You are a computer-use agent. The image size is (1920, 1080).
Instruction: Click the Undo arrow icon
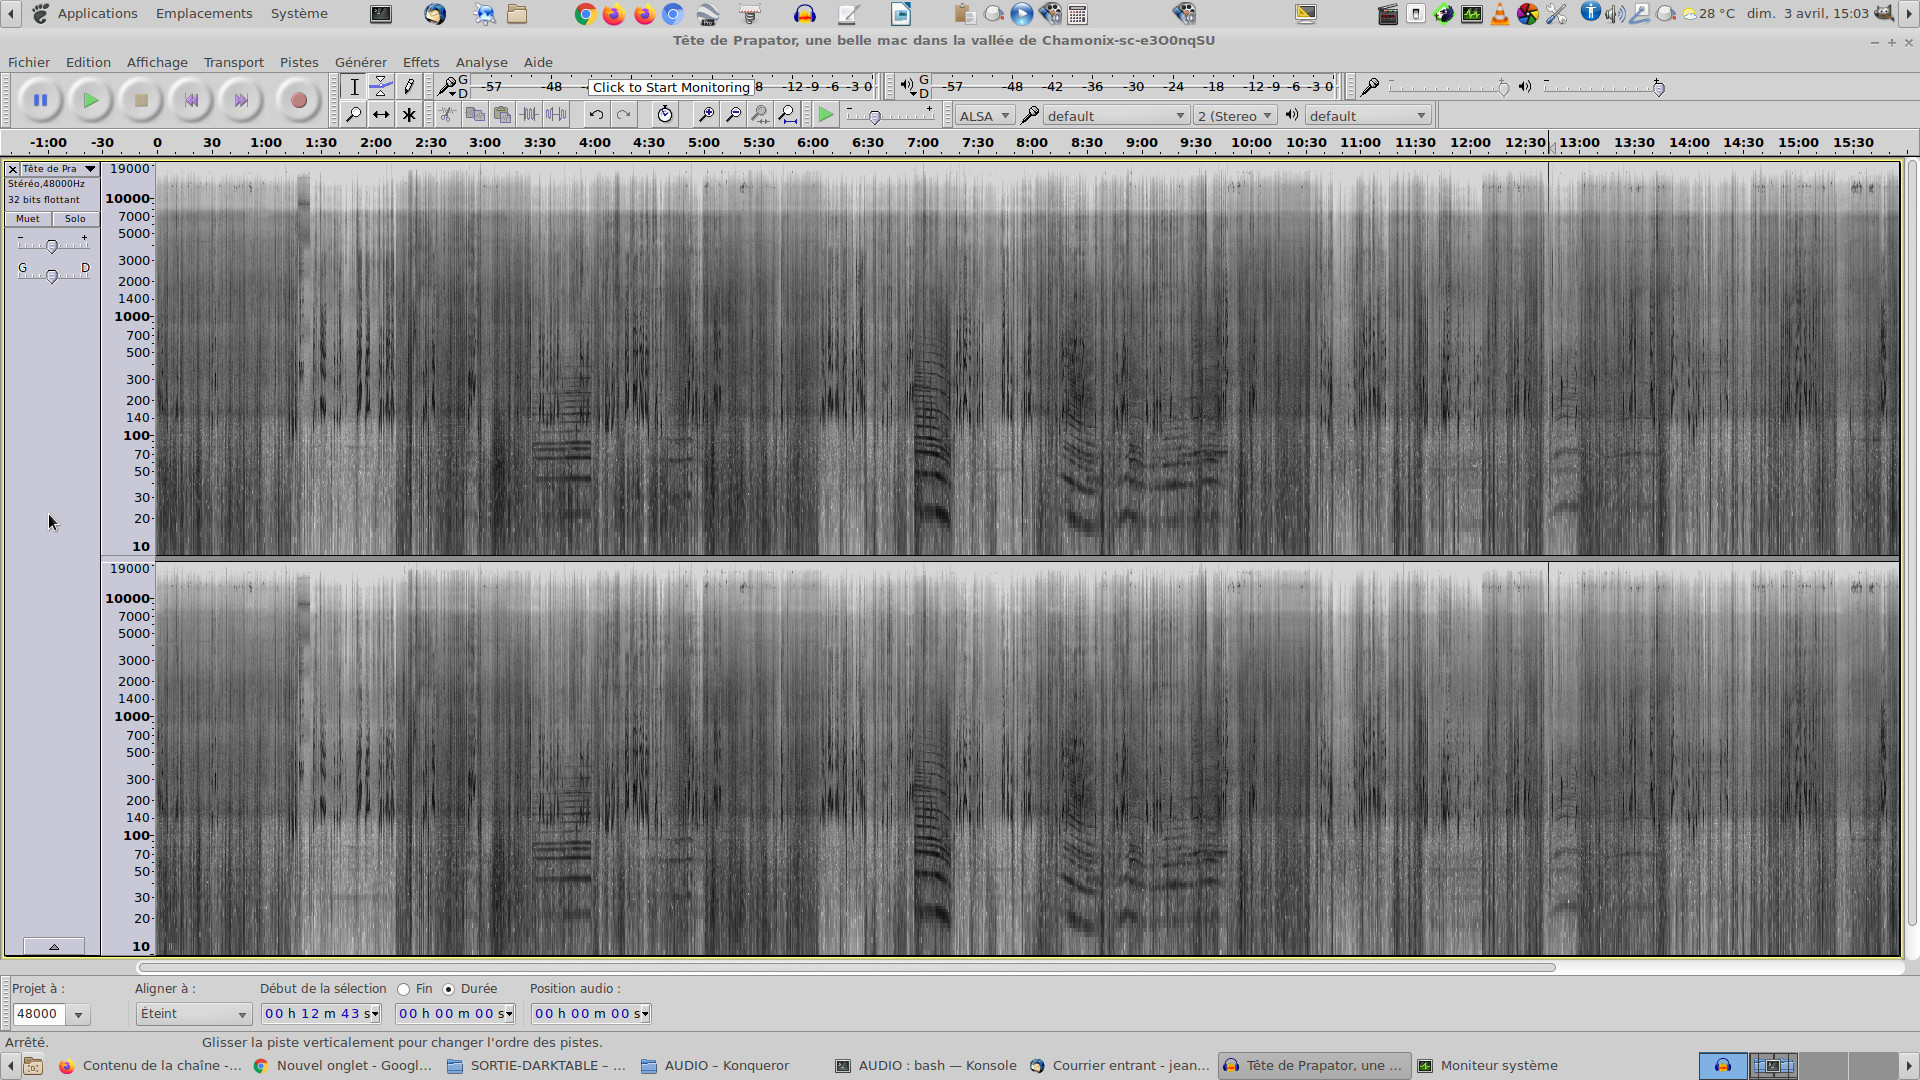coord(596,115)
